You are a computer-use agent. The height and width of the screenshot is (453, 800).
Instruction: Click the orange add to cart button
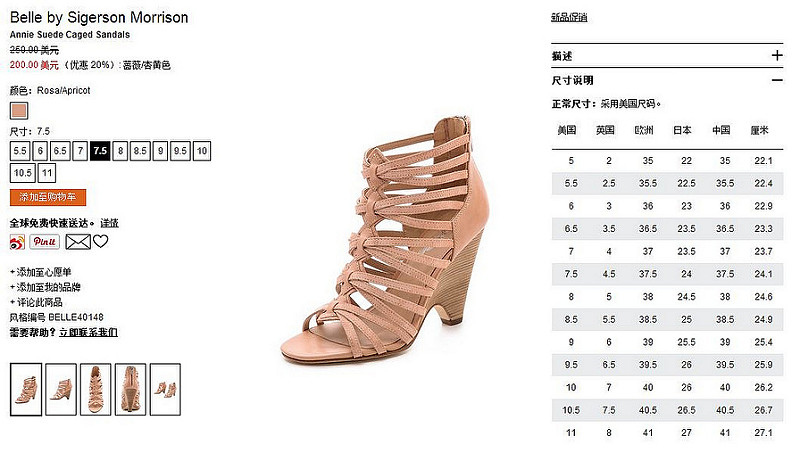tap(48, 197)
